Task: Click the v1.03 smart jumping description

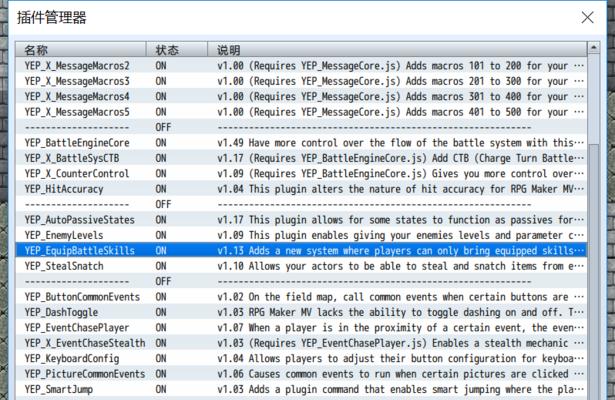Action: click(400, 389)
